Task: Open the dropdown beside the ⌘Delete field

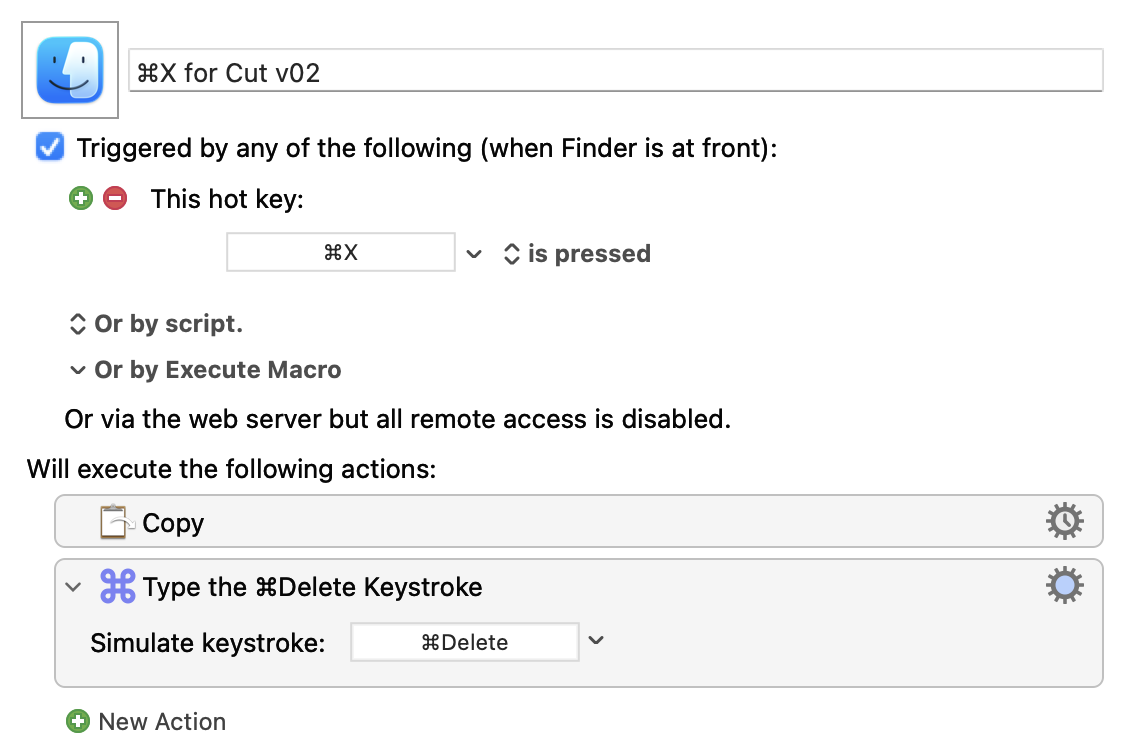Action: [x=596, y=641]
